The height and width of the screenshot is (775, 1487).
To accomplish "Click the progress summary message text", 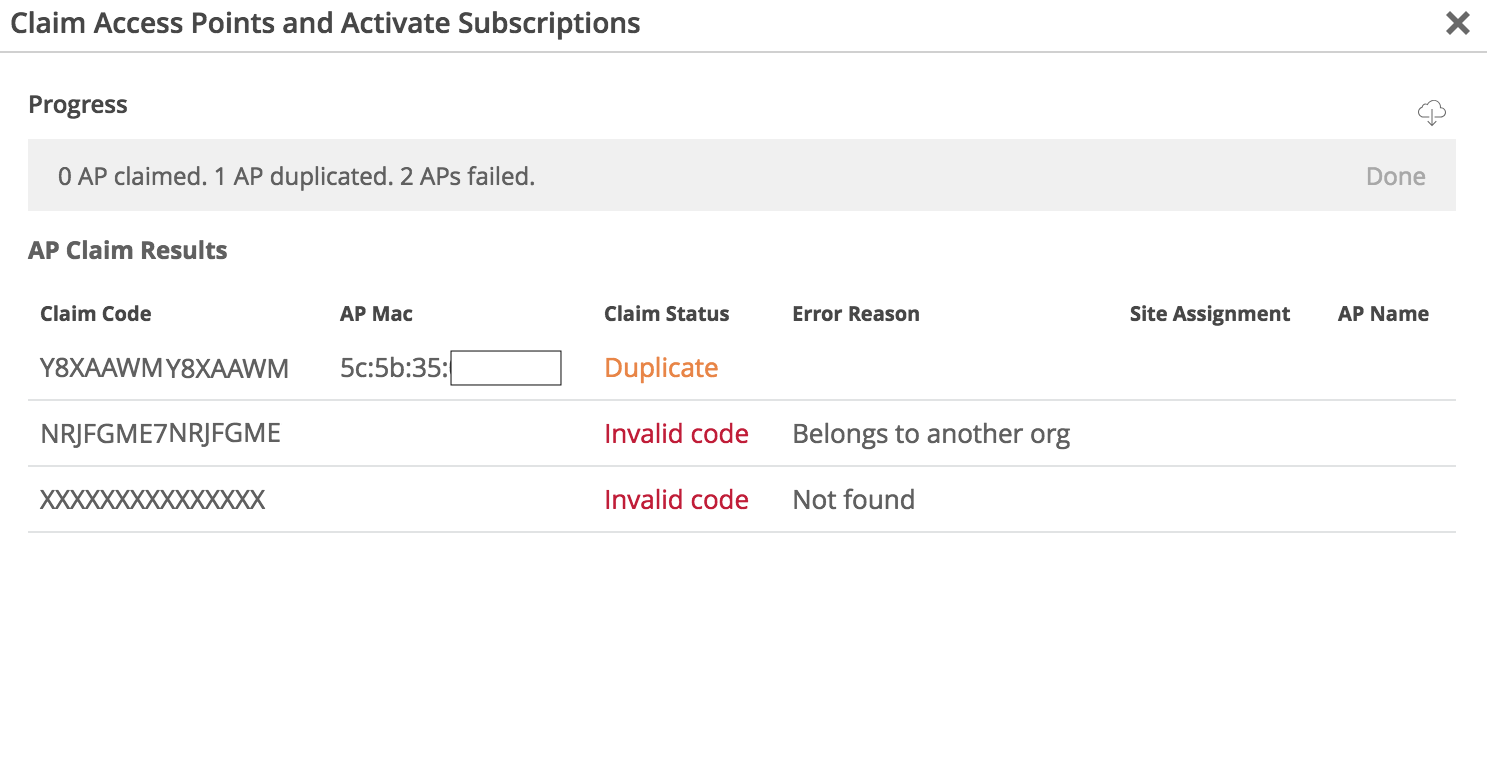I will click(296, 177).
